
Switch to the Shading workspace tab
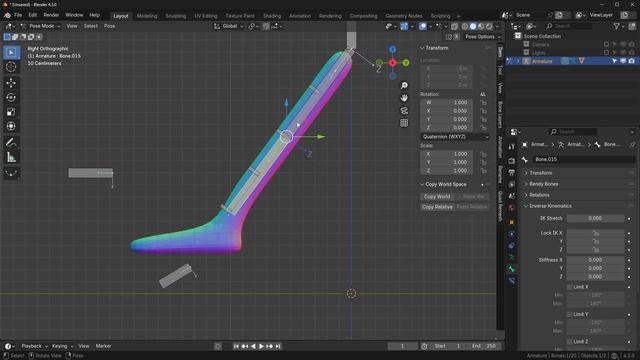[x=272, y=16]
